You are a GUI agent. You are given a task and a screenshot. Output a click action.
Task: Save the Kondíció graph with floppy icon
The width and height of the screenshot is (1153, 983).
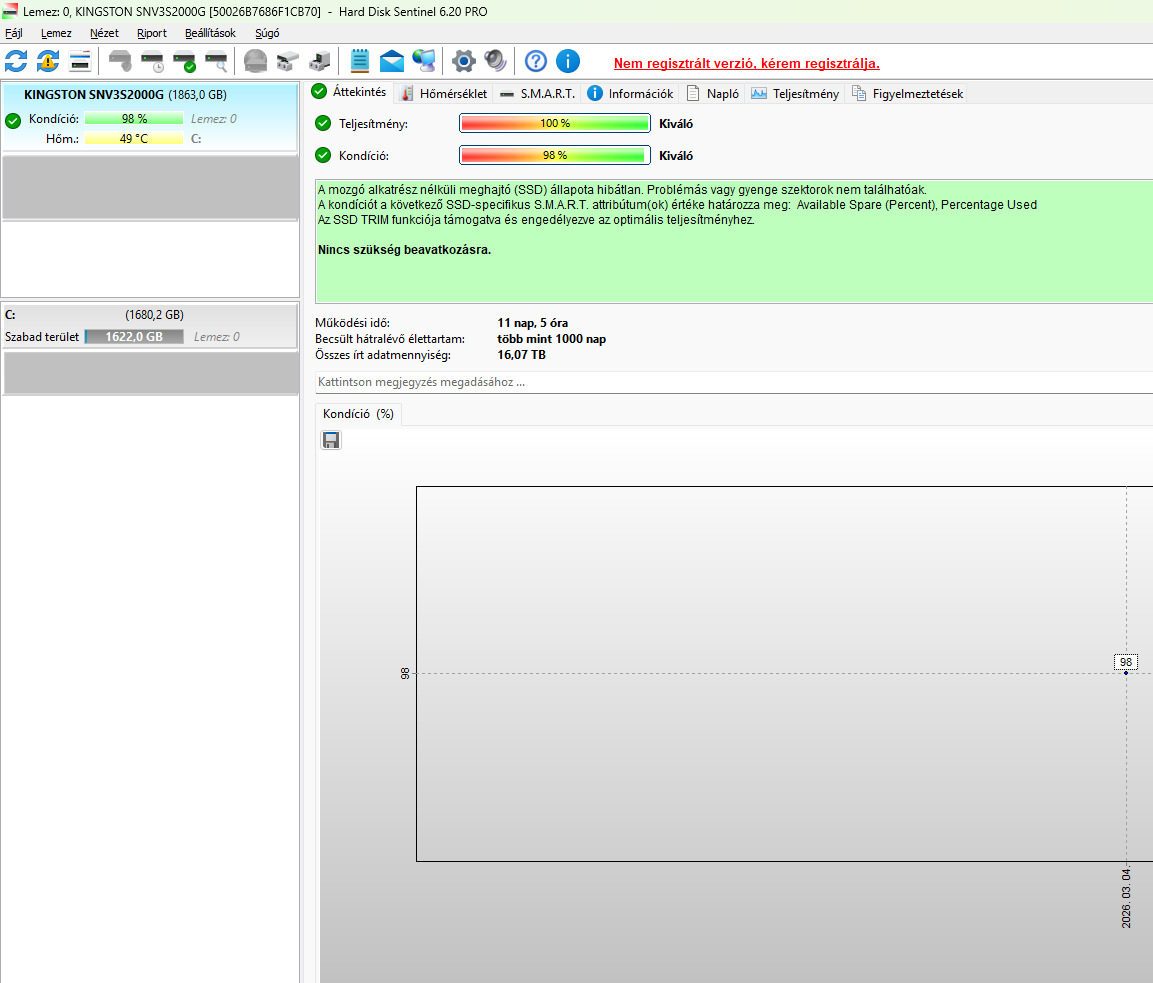pos(331,440)
